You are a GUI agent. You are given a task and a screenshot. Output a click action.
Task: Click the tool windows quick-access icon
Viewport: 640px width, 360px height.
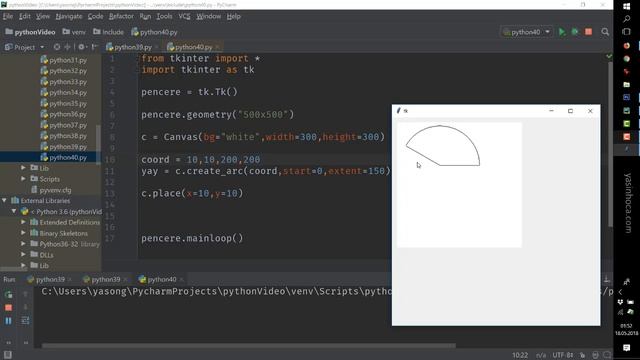pyautogui.click(x=7, y=355)
